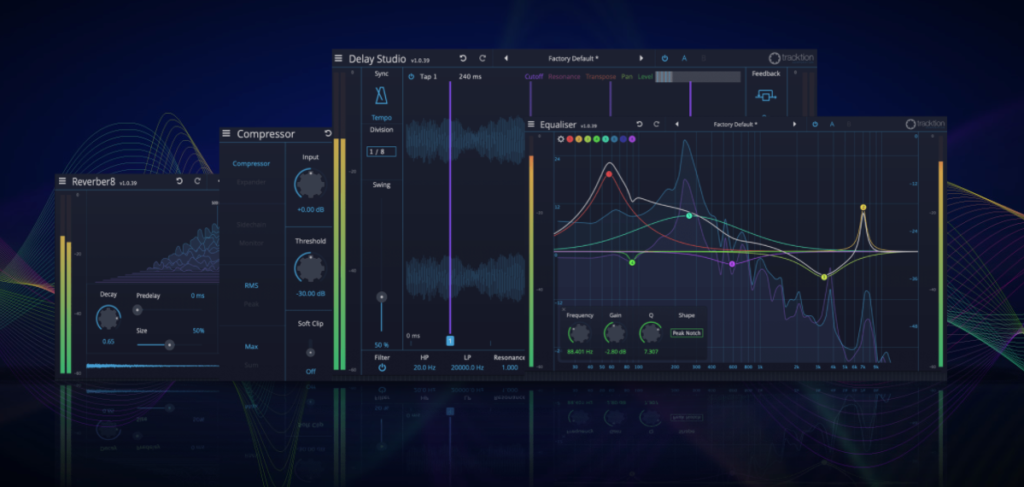Viewport: 1024px width, 487px height.
Task: Open the Equaliser hamburger menu
Action: [532, 124]
